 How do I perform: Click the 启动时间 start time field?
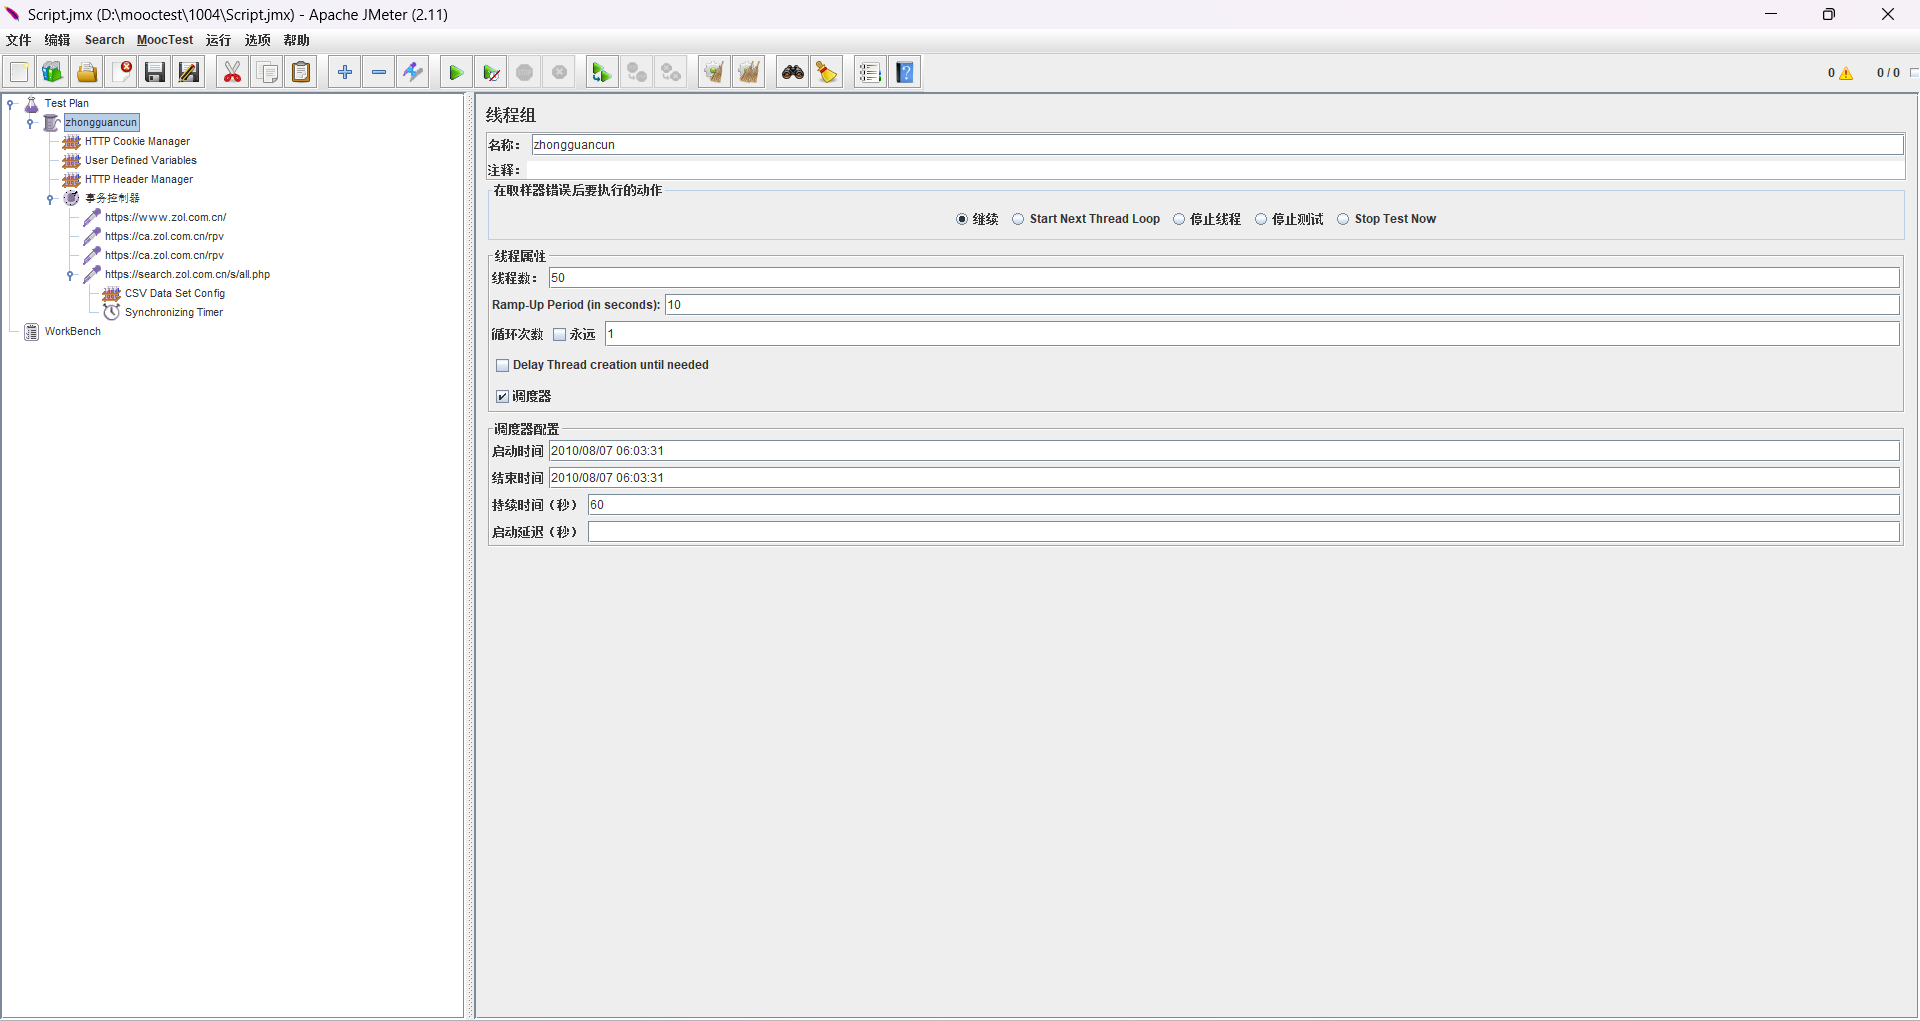click(1224, 451)
